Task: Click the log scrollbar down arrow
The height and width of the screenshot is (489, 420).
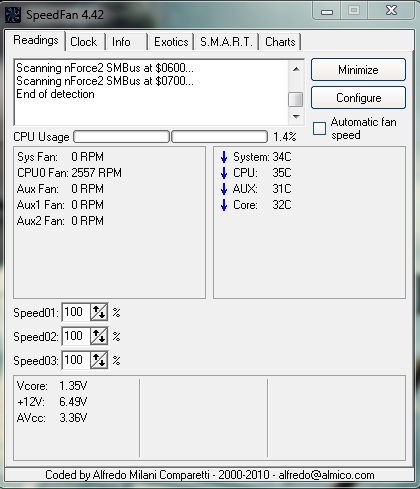Action: pyautogui.click(x=296, y=117)
